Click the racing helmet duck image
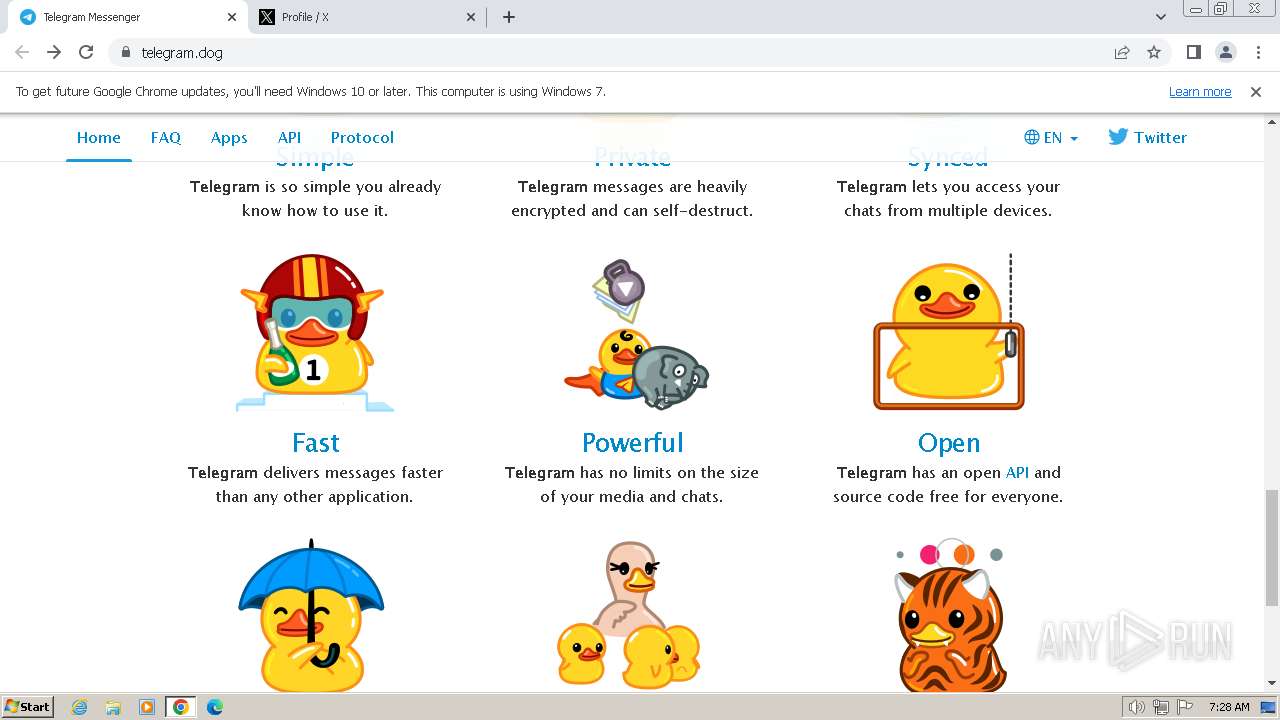Image resolution: width=1280 pixels, height=720 pixels. (315, 333)
